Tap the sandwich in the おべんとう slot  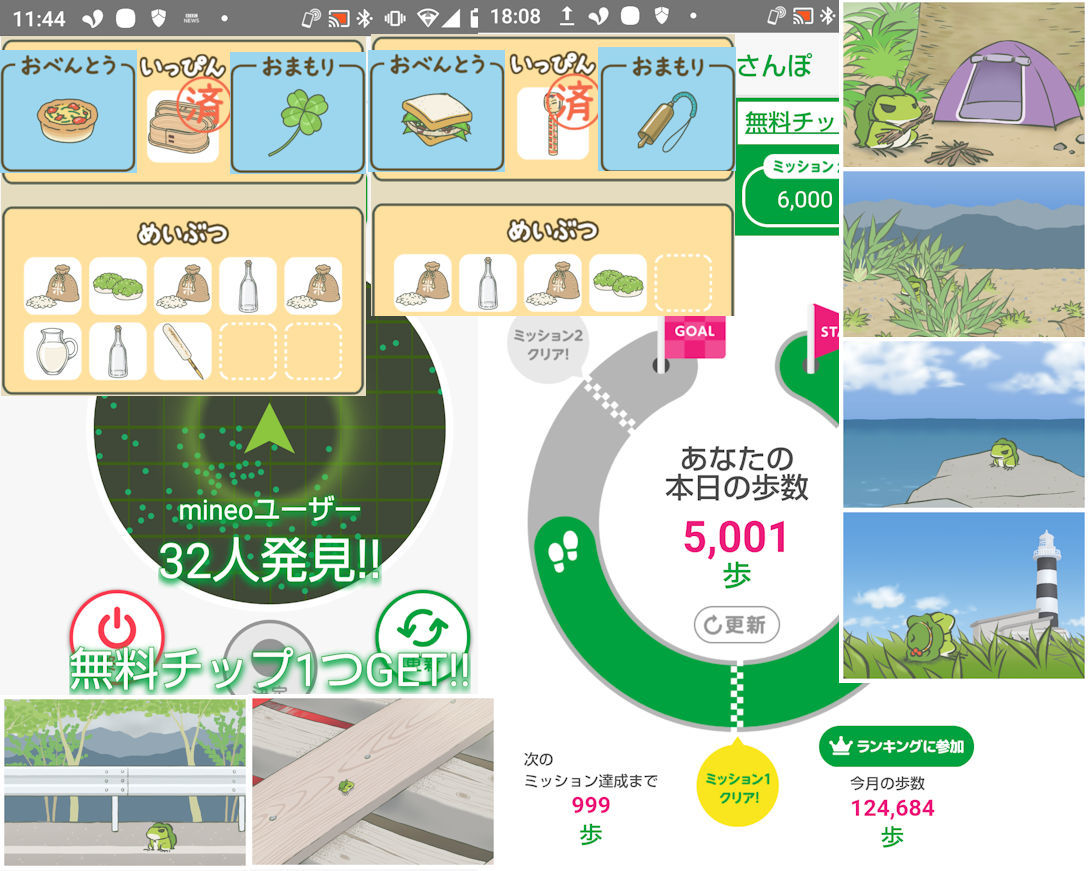(436, 119)
